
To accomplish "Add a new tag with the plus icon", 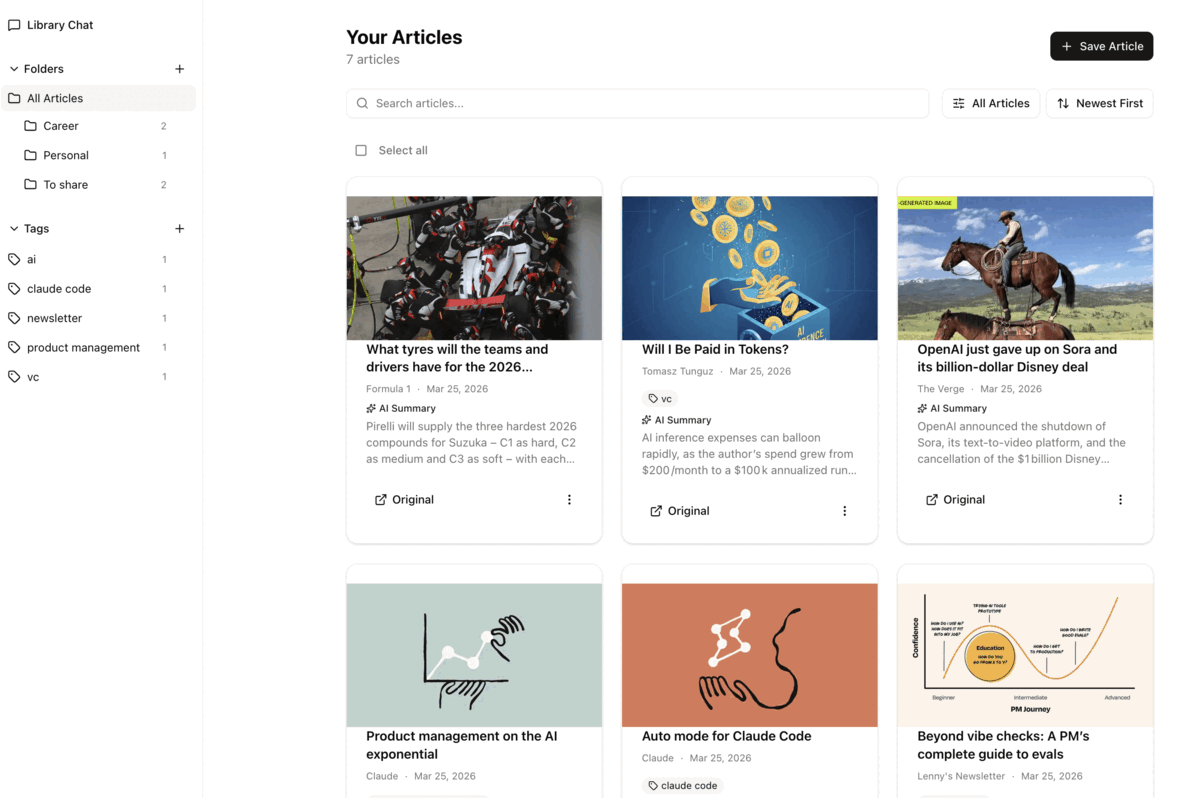I will pyautogui.click(x=179, y=228).
